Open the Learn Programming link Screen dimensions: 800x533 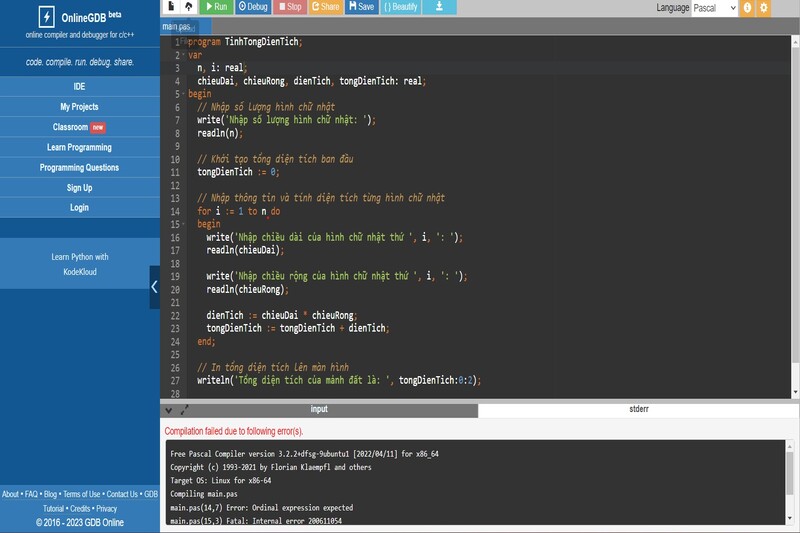79,147
